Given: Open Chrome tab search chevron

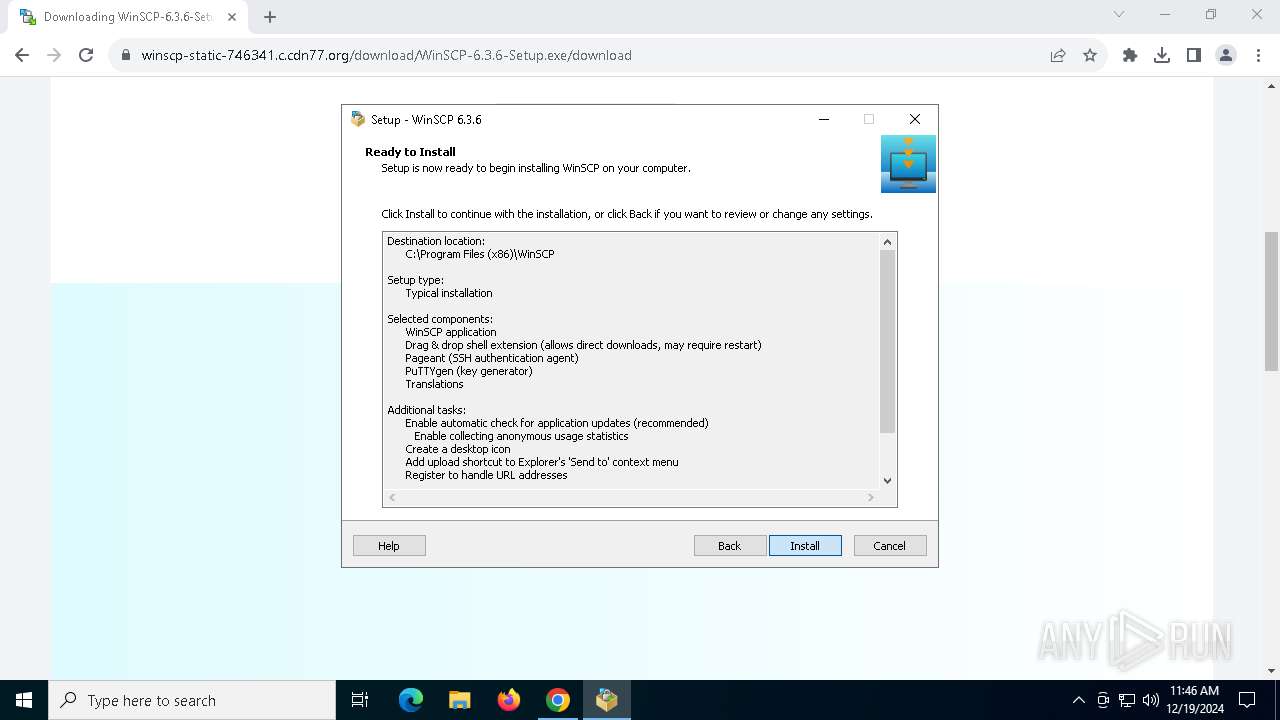Looking at the screenshot, I should pyautogui.click(x=1119, y=15).
